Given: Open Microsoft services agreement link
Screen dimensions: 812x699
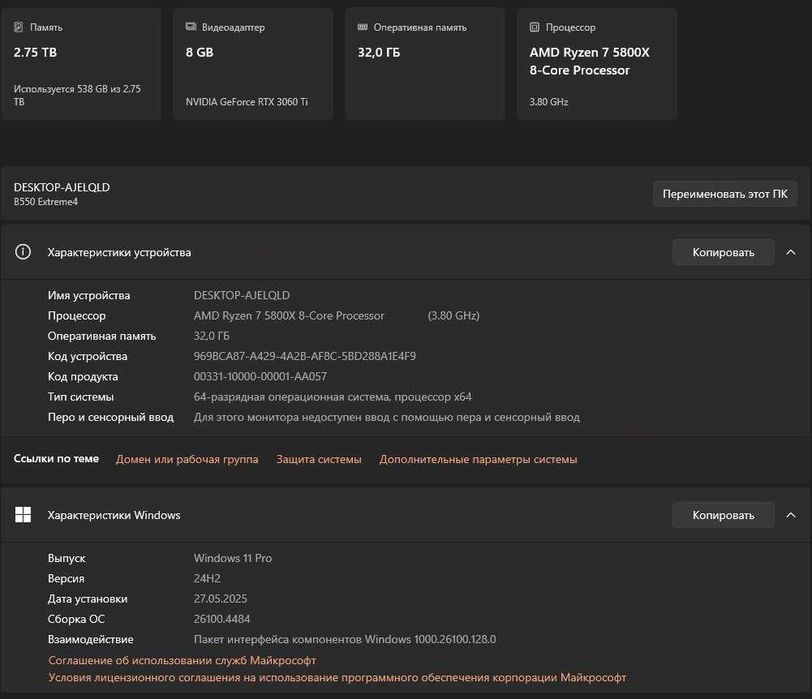Looking at the screenshot, I should point(182,660).
